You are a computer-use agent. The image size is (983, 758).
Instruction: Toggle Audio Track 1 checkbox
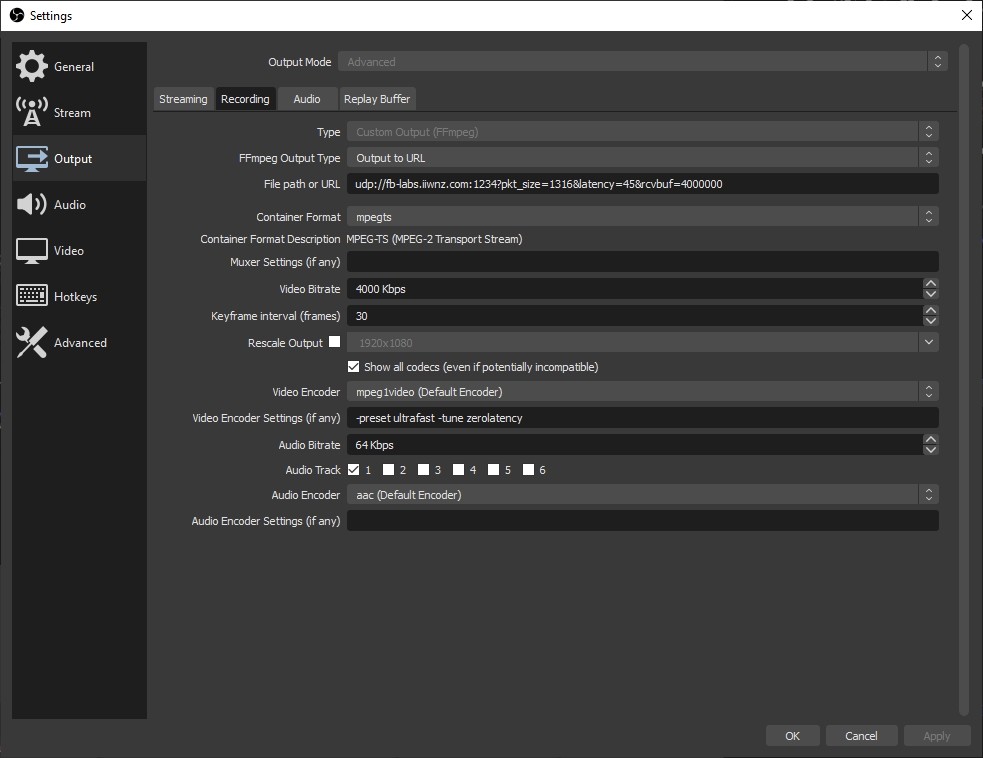[354, 470]
